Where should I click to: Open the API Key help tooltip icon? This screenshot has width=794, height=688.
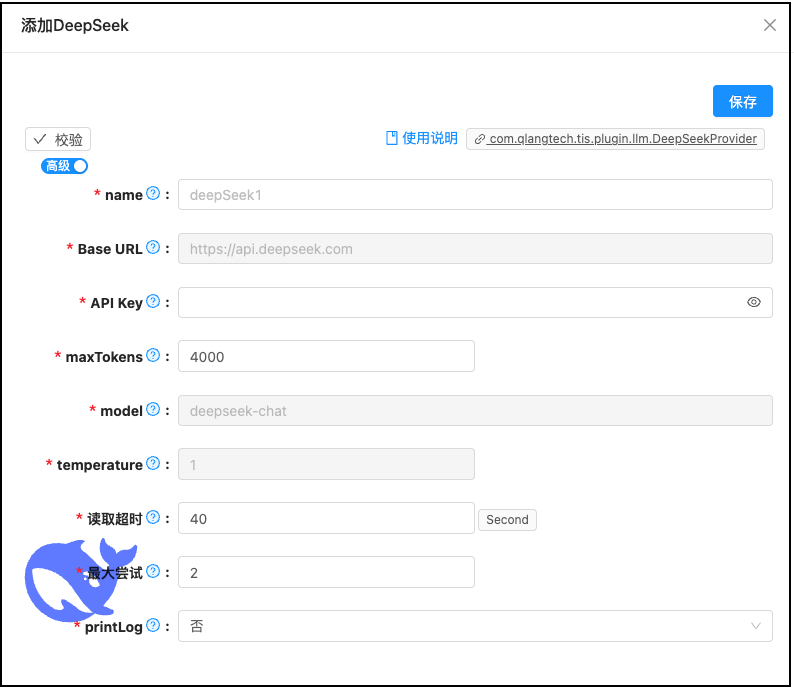(153, 302)
